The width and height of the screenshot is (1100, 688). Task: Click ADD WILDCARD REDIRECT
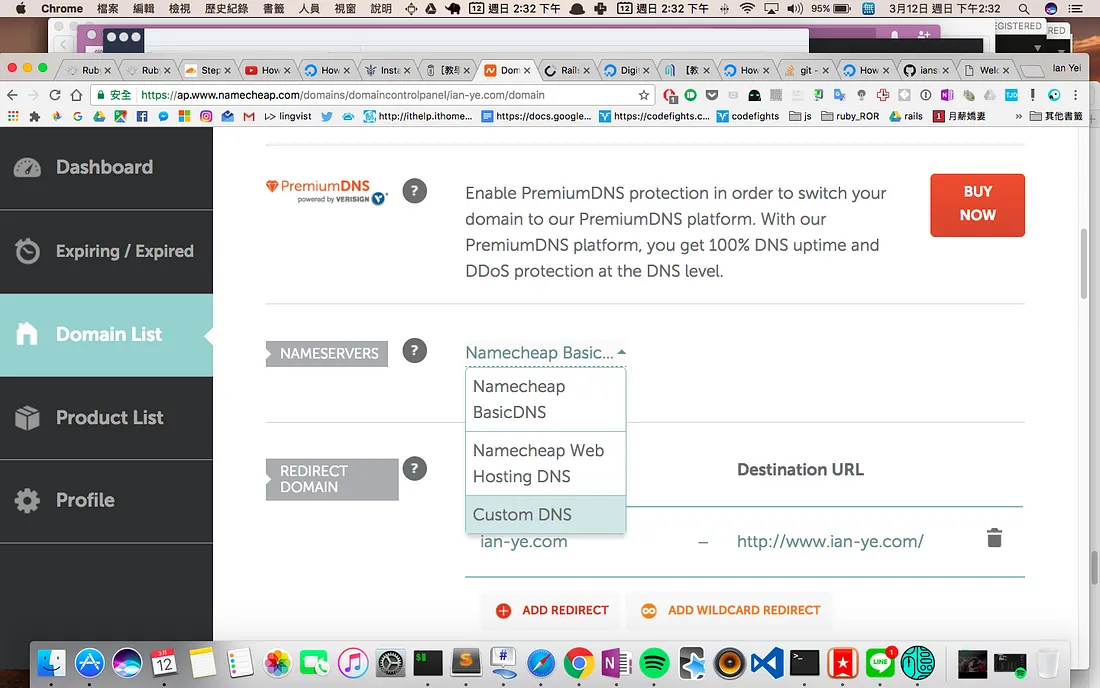click(731, 610)
